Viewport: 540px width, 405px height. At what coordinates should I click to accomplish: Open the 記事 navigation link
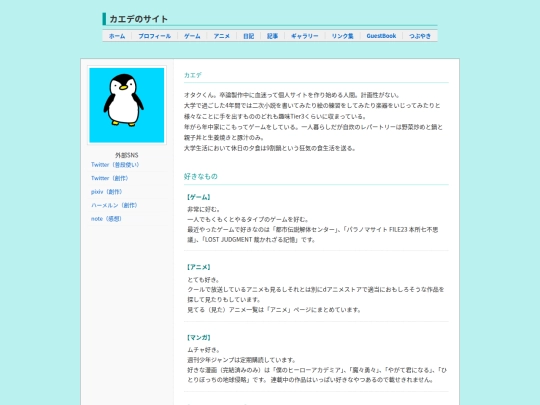point(272,36)
